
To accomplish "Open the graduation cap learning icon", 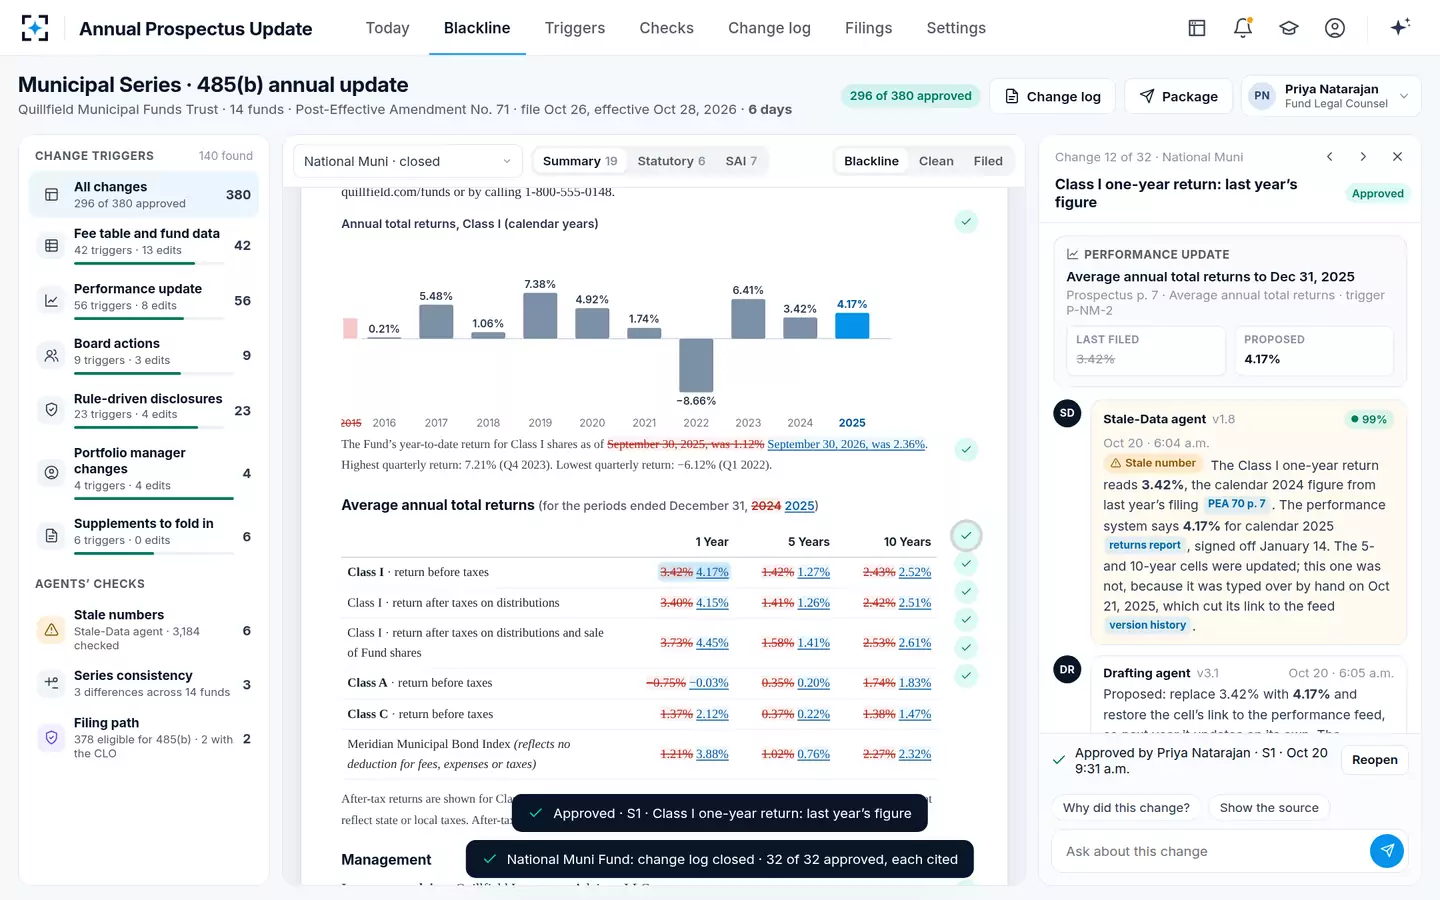I will (x=1289, y=28).
